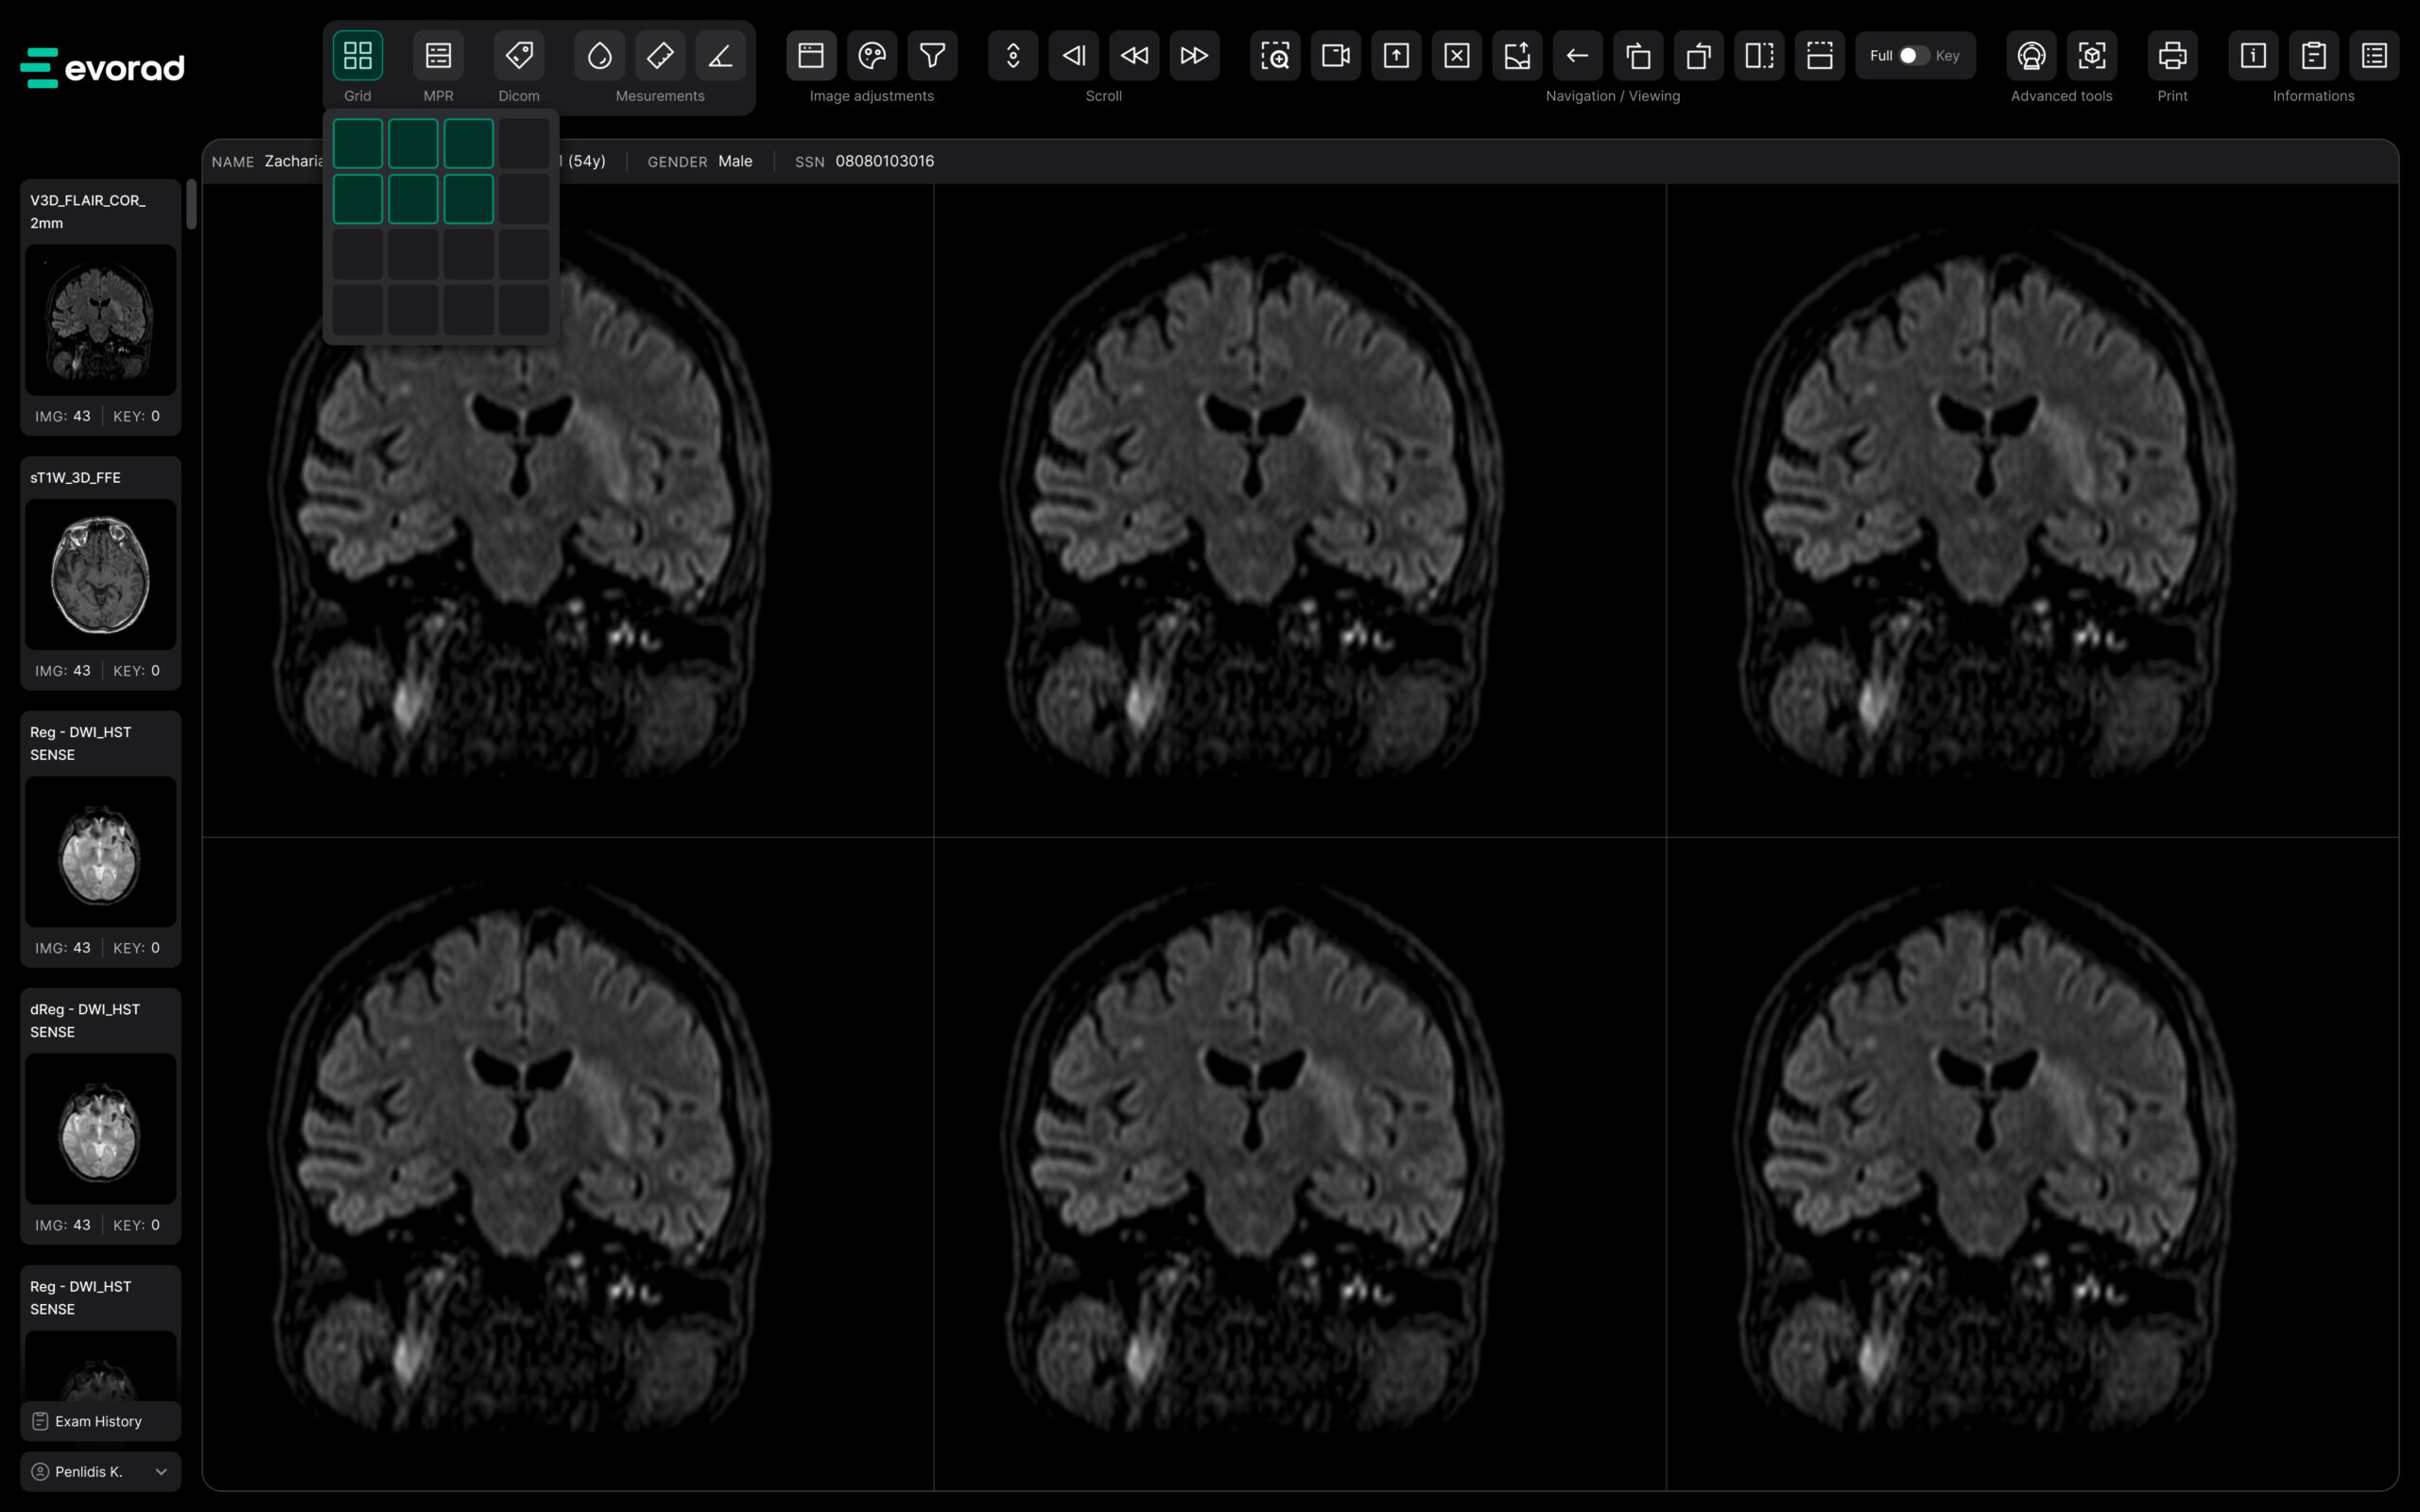Click the fast-forward scroll button
This screenshot has height=1512, width=2420.
pyautogui.click(x=1194, y=56)
